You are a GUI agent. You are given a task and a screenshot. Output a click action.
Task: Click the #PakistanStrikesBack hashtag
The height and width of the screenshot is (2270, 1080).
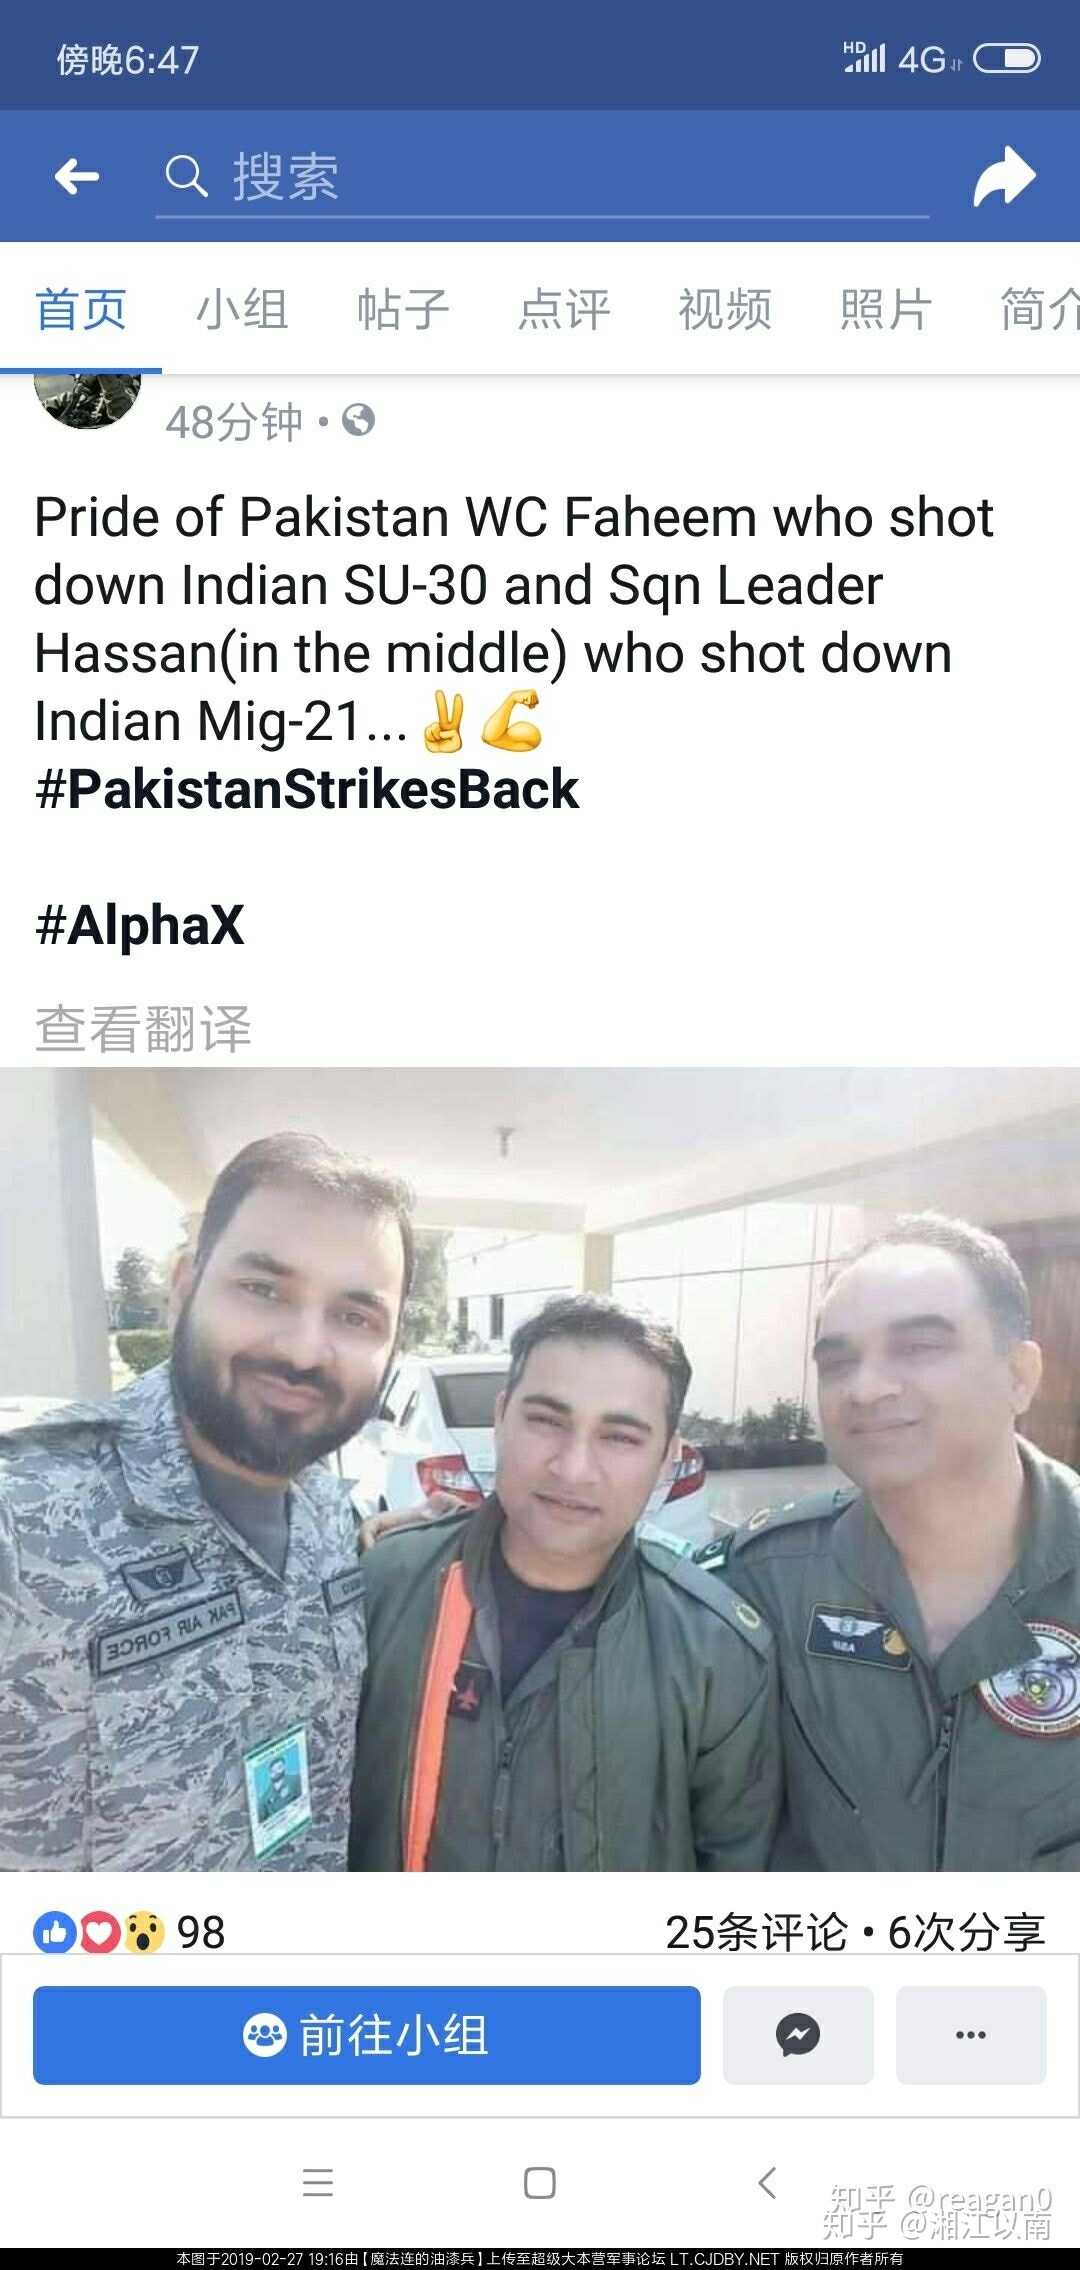307,789
